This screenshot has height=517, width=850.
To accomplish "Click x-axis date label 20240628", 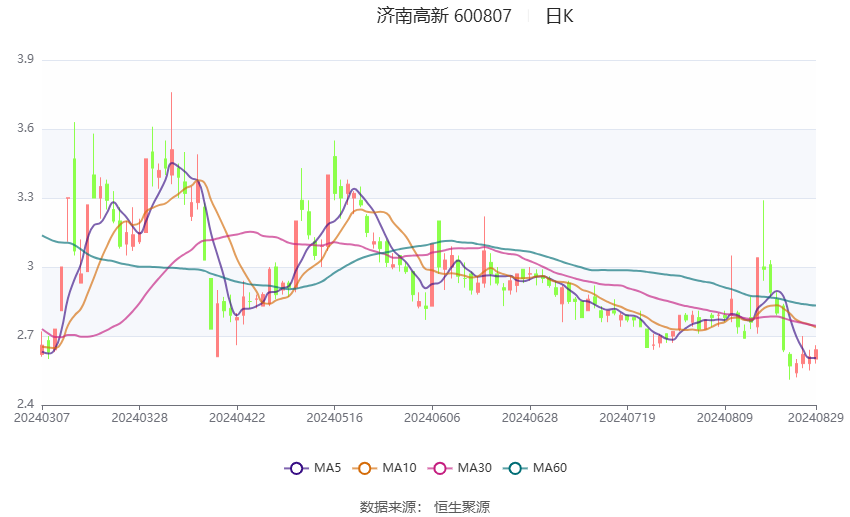I will point(530,418).
